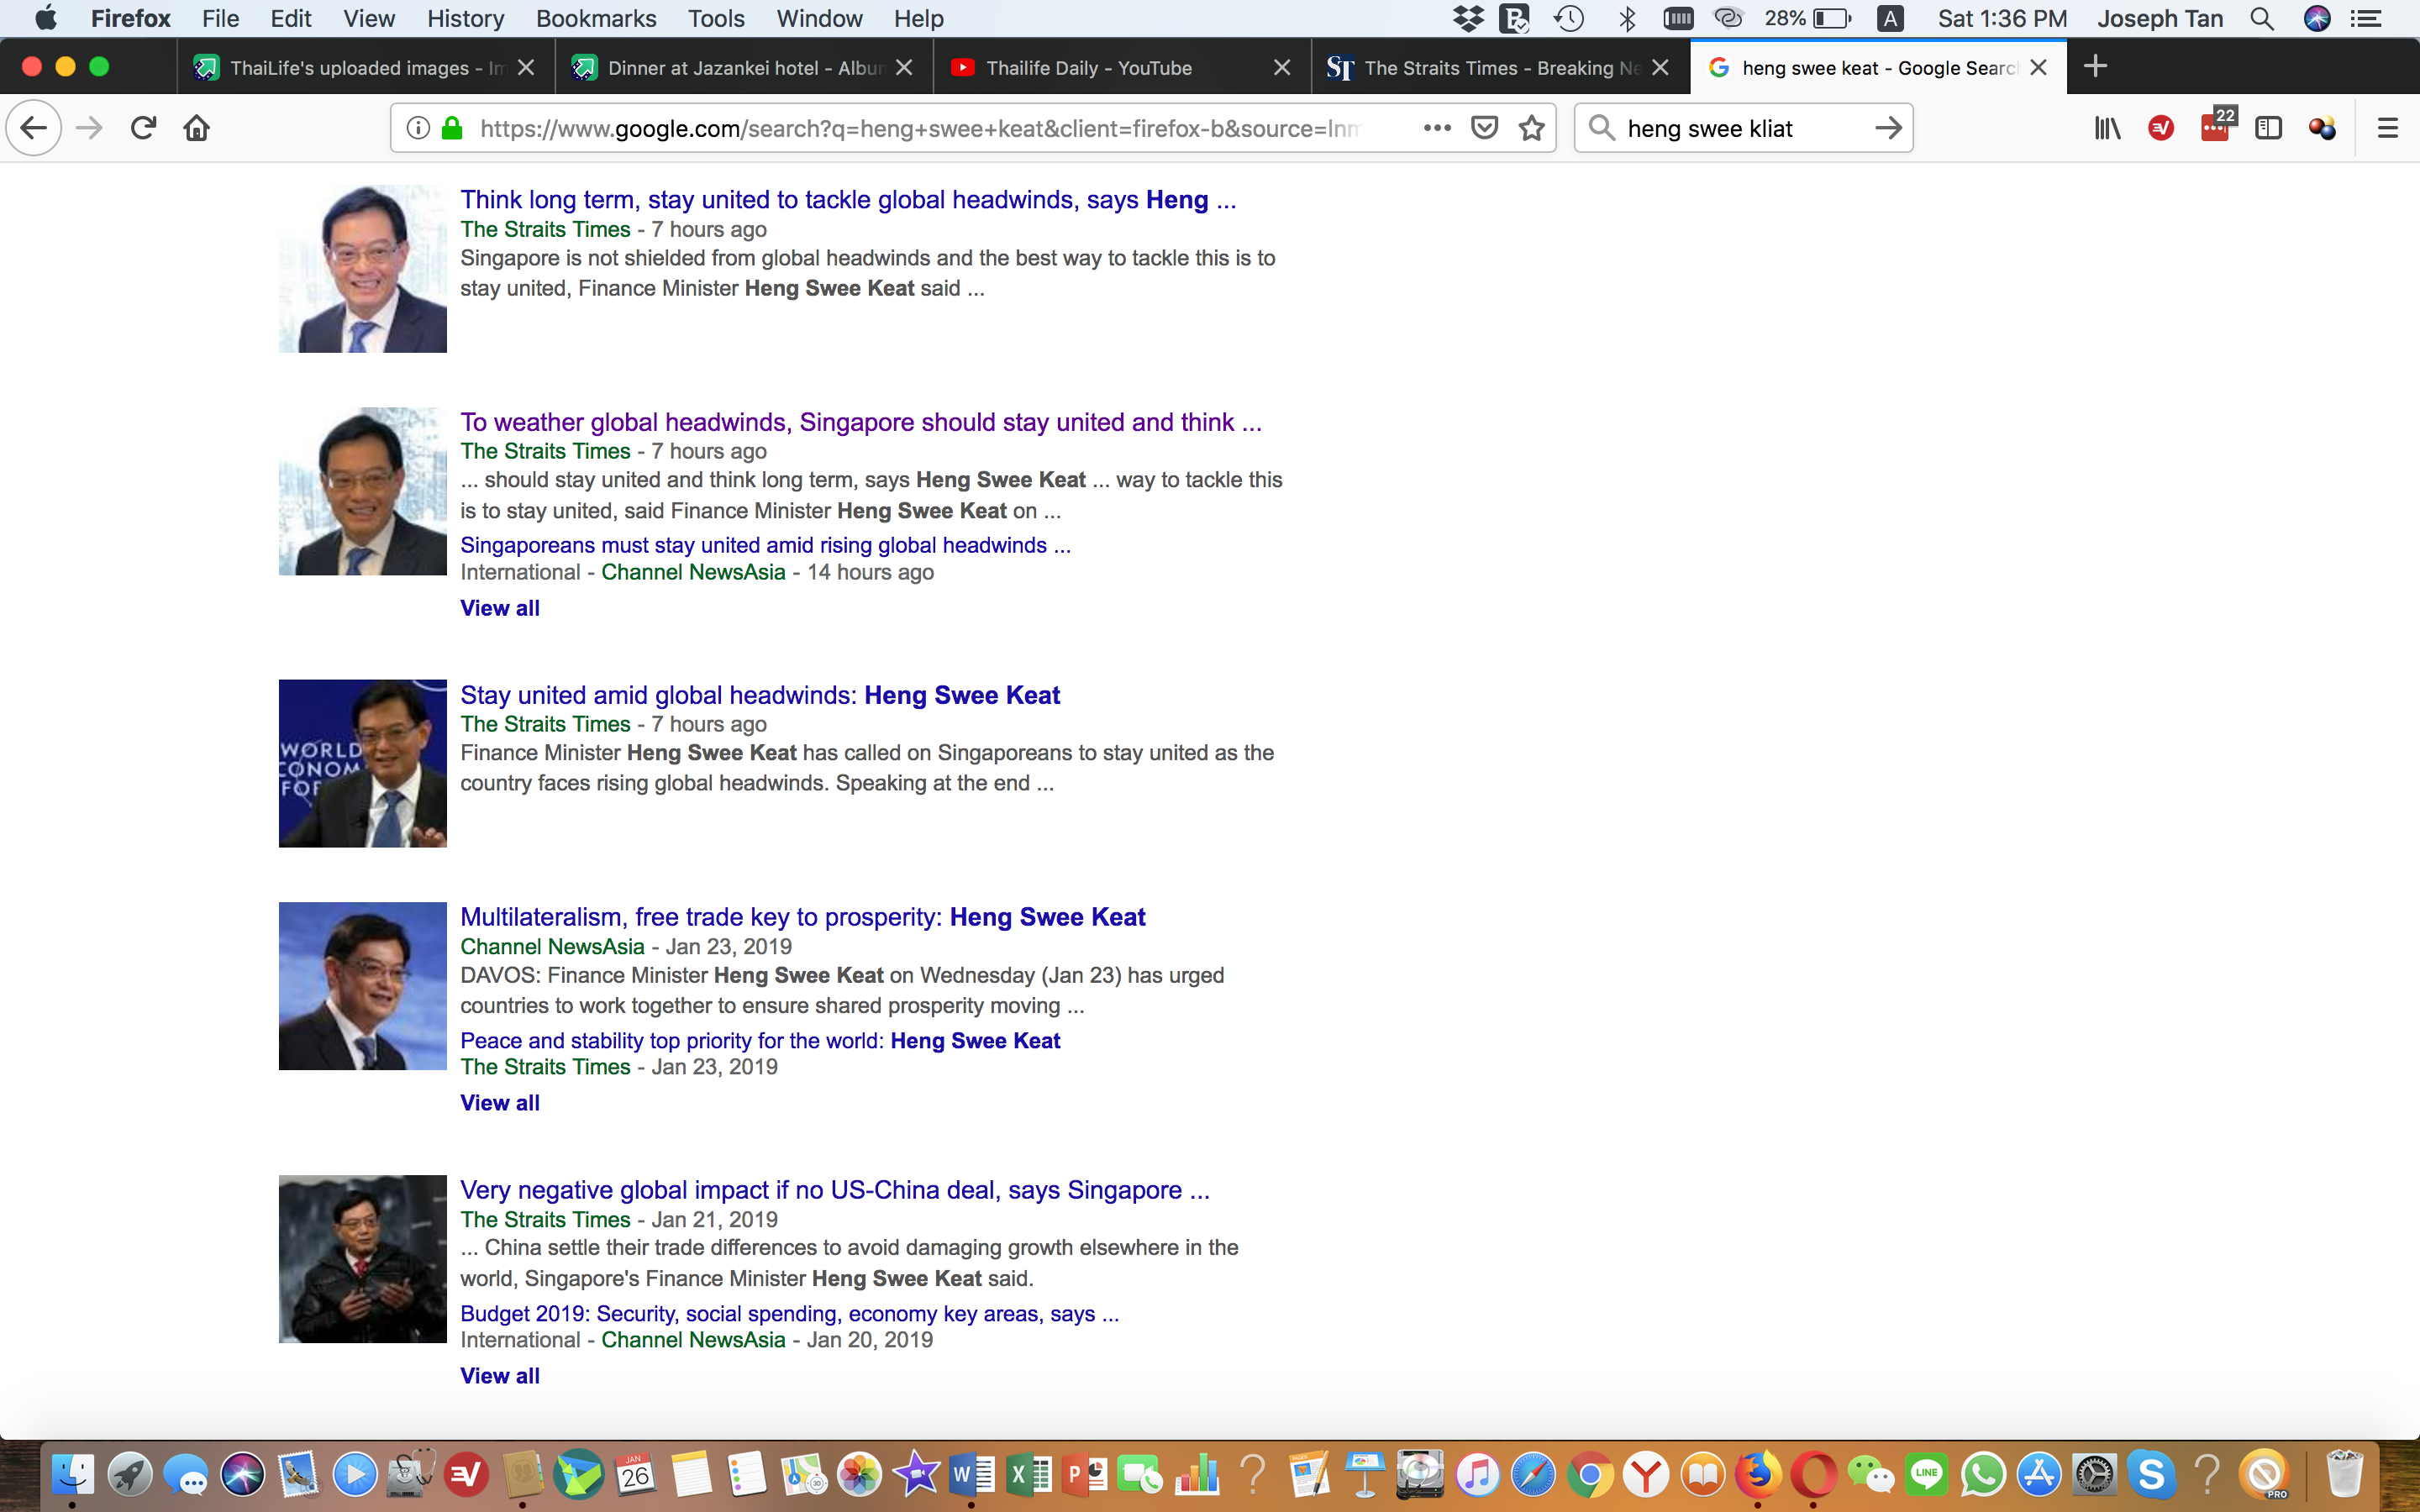The image size is (2420, 1512).
Task: Open the View menu
Action: pyautogui.click(x=369, y=18)
